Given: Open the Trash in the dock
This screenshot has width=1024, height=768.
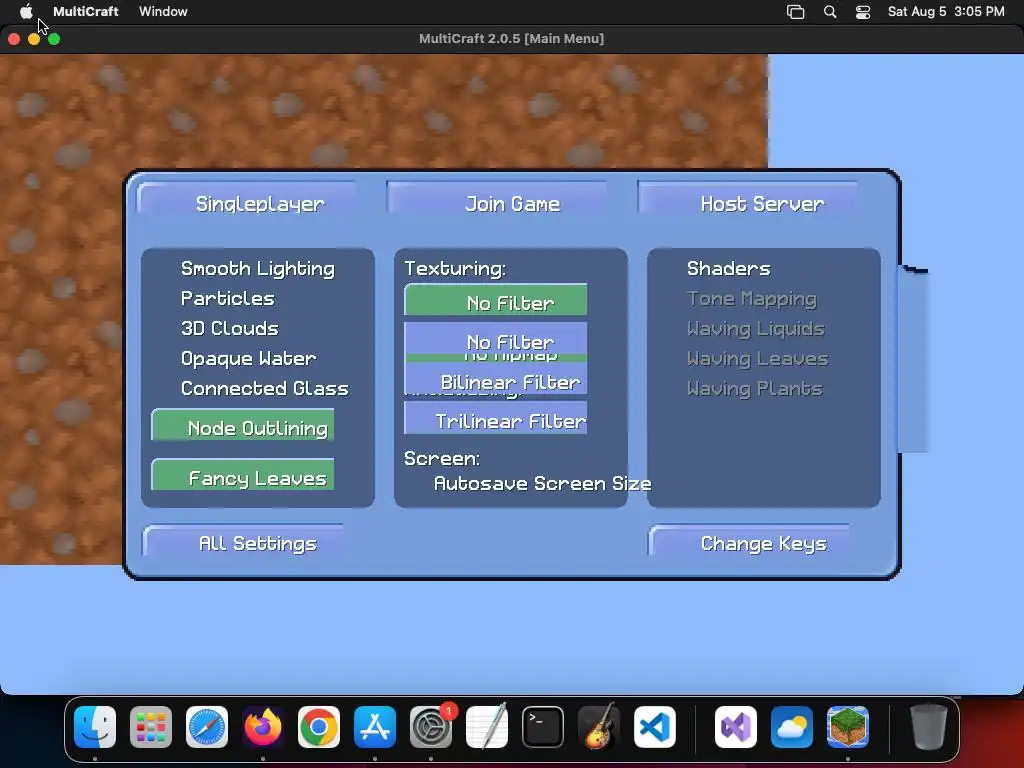Looking at the screenshot, I should pyautogui.click(x=929, y=727).
